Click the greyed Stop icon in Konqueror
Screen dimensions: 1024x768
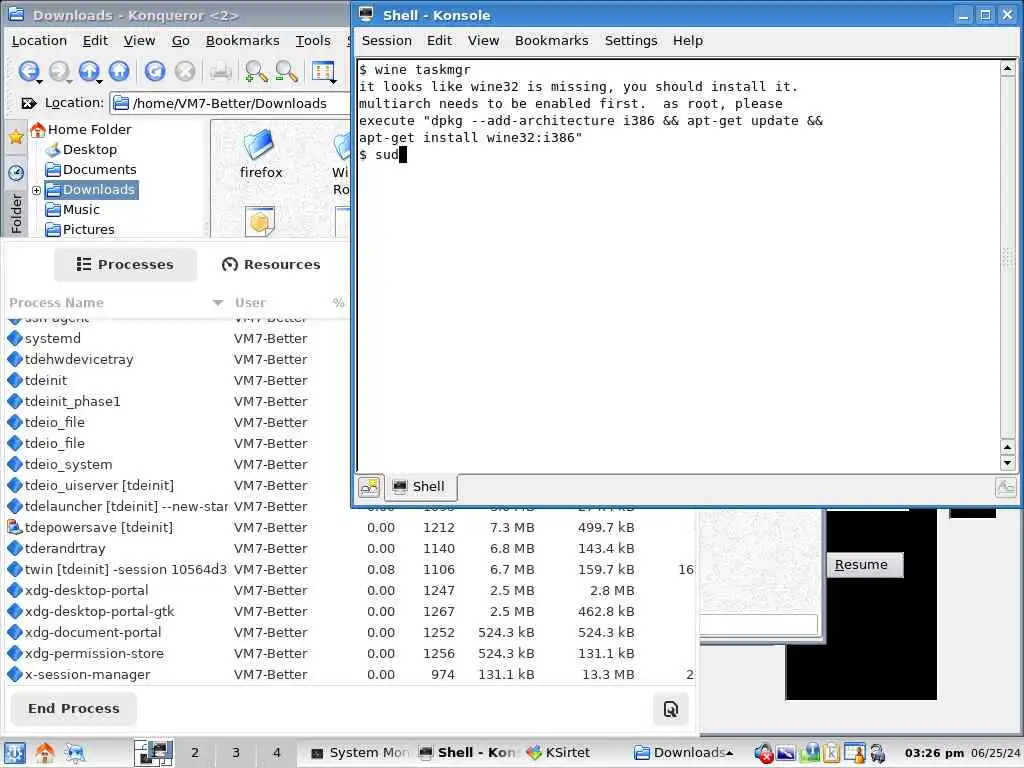click(185, 71)
